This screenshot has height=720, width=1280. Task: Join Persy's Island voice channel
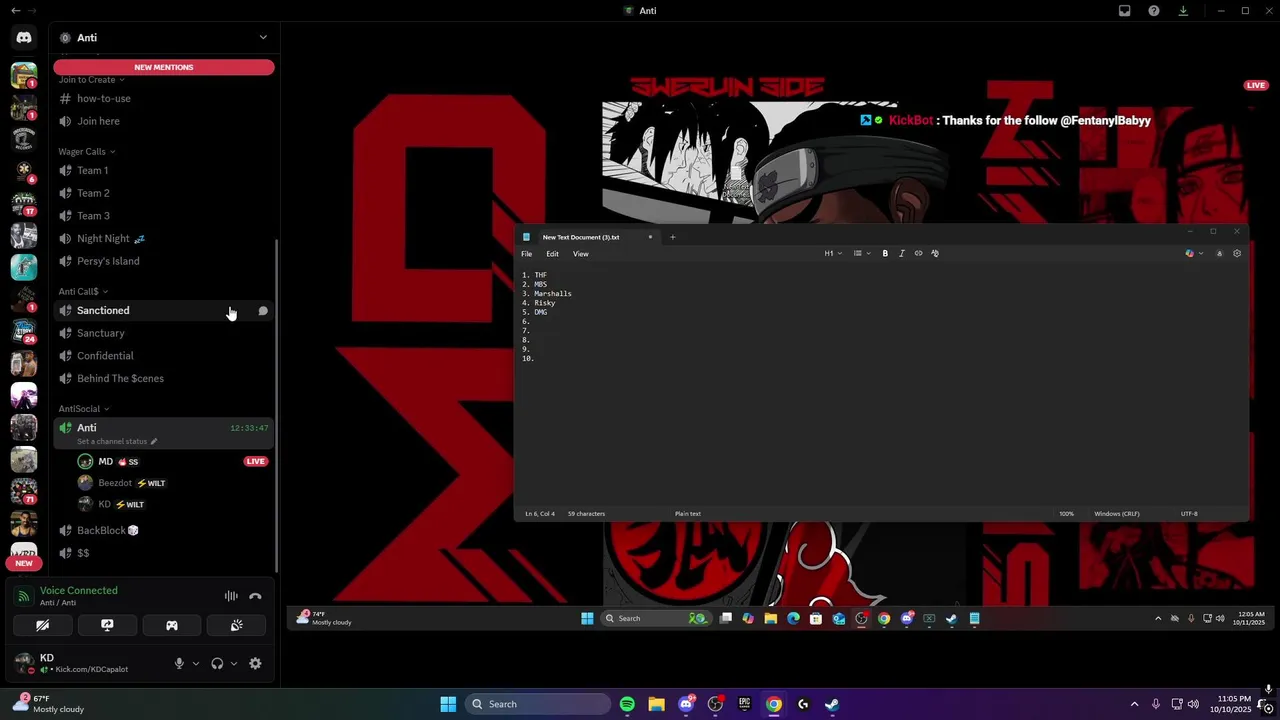(164, 261)
